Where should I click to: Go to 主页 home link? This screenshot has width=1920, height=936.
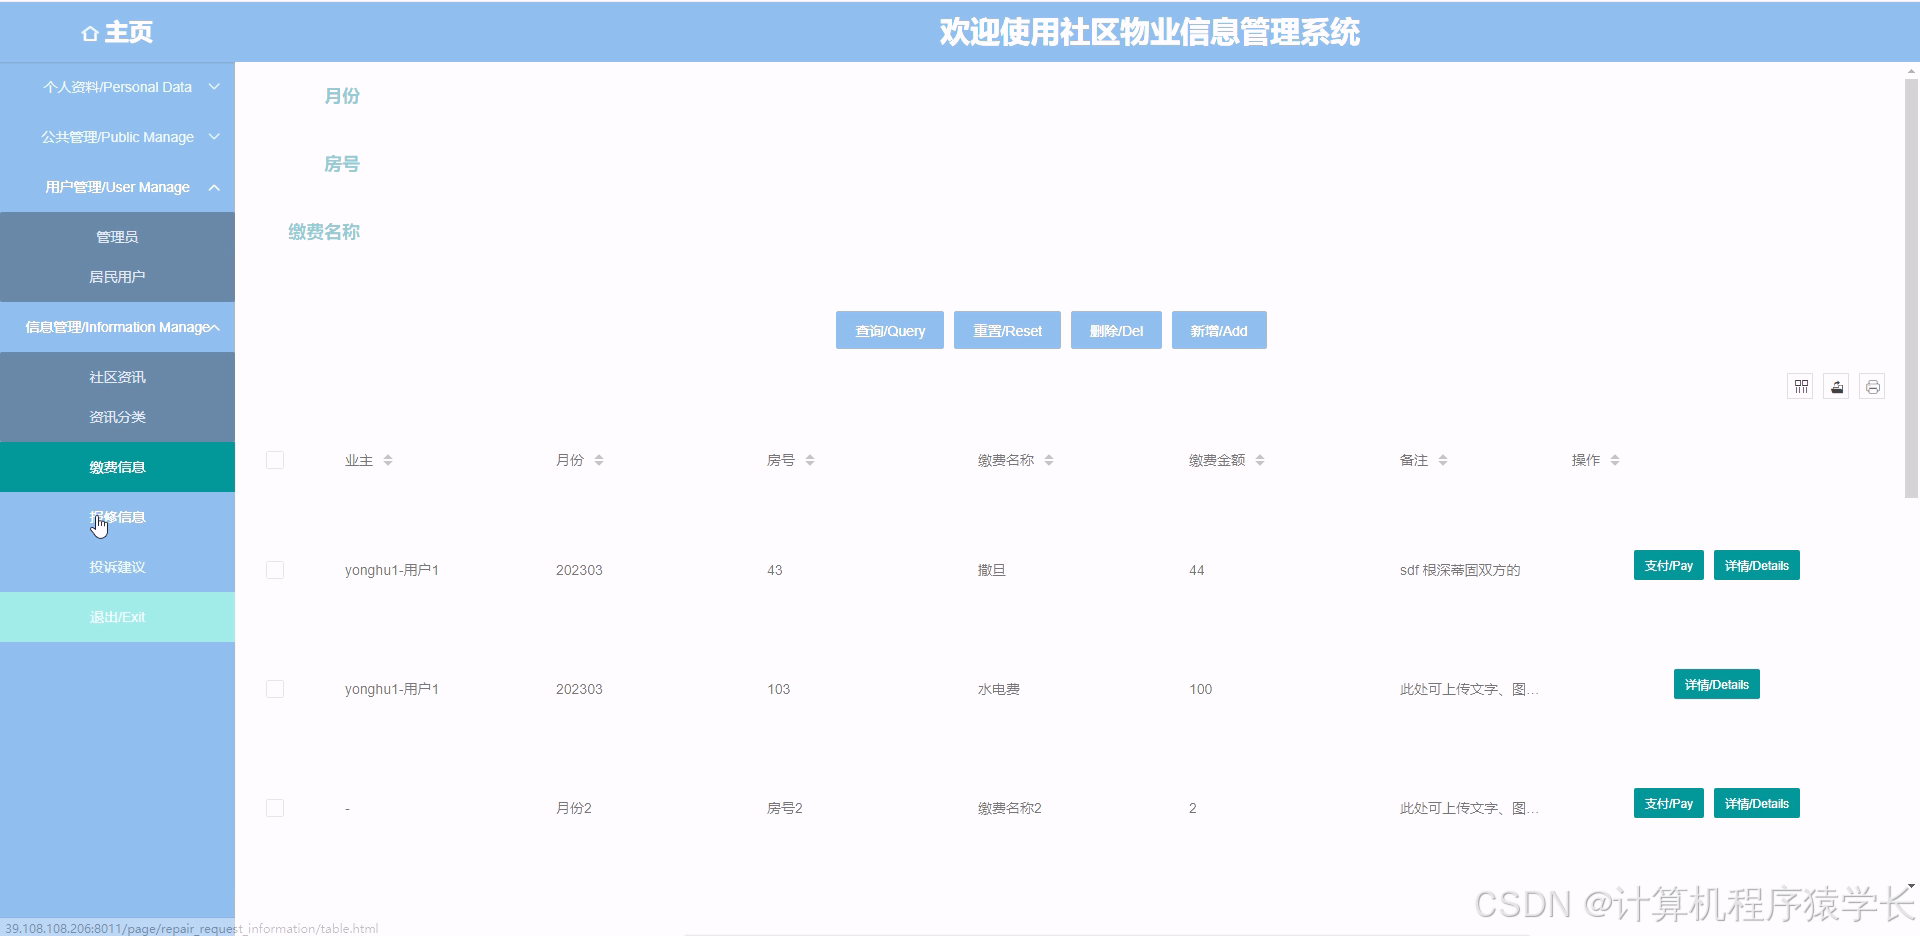click(128, 33)
